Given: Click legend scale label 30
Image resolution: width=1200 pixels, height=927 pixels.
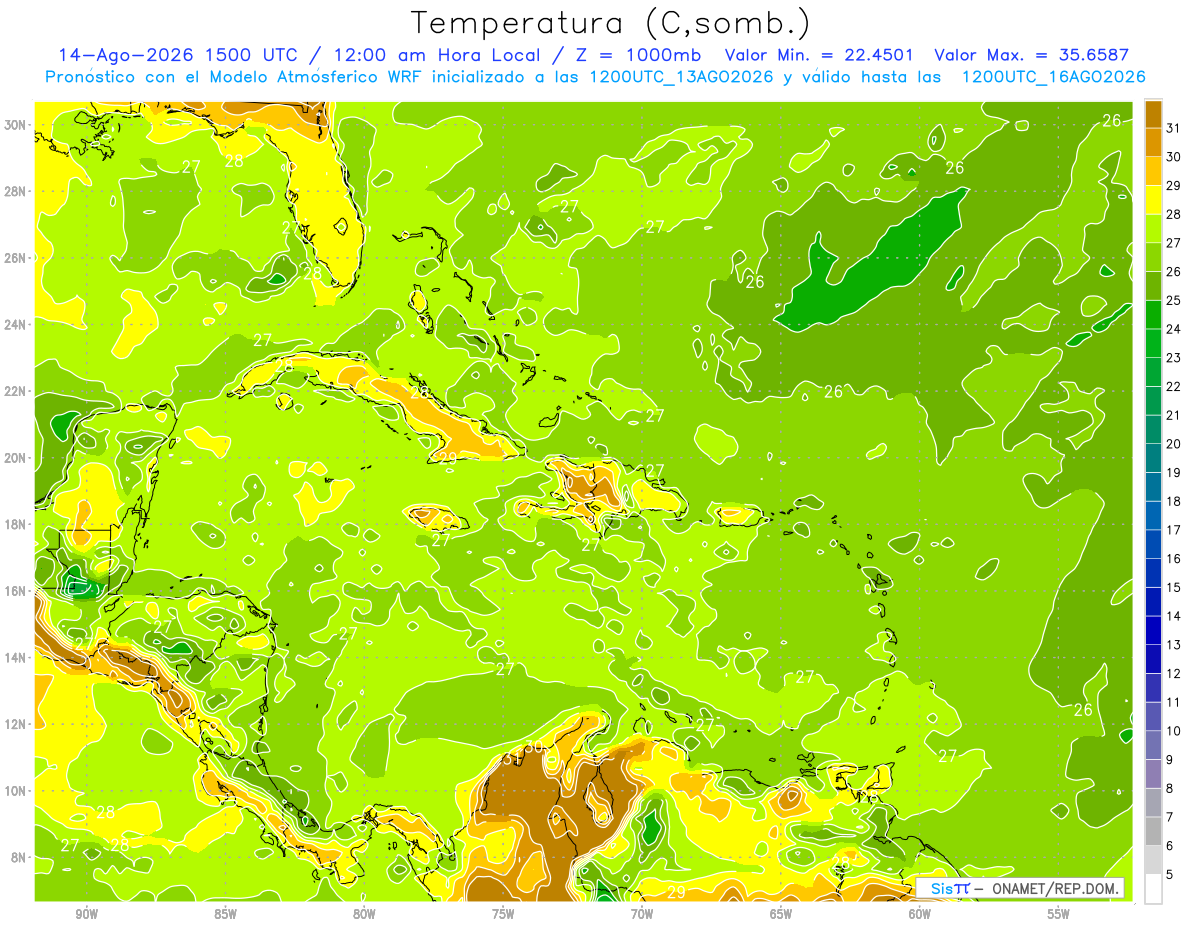Looking at the screenshot, I should click(x=1174, y=157).
